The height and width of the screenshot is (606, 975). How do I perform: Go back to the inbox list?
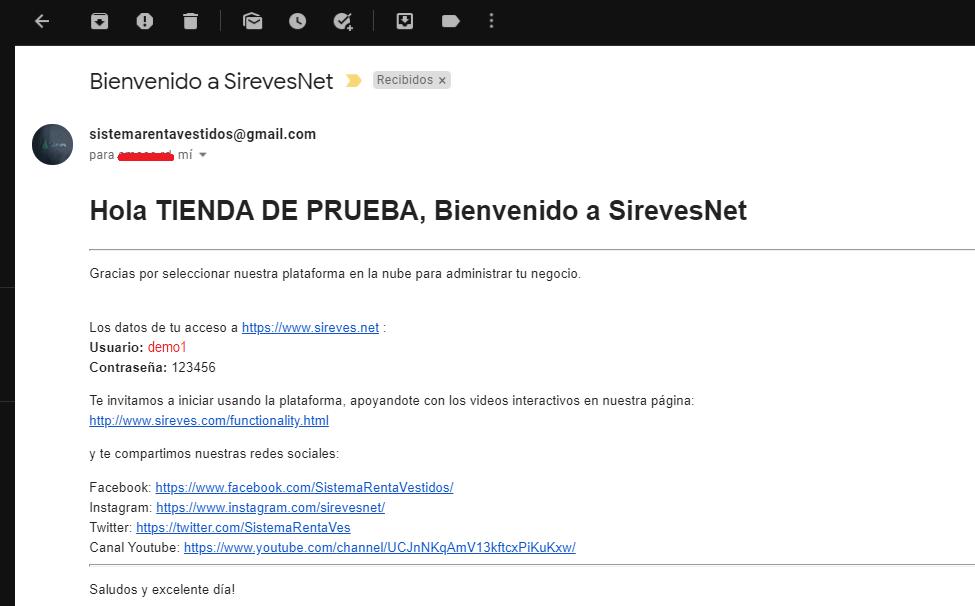[x=42, y=21]
